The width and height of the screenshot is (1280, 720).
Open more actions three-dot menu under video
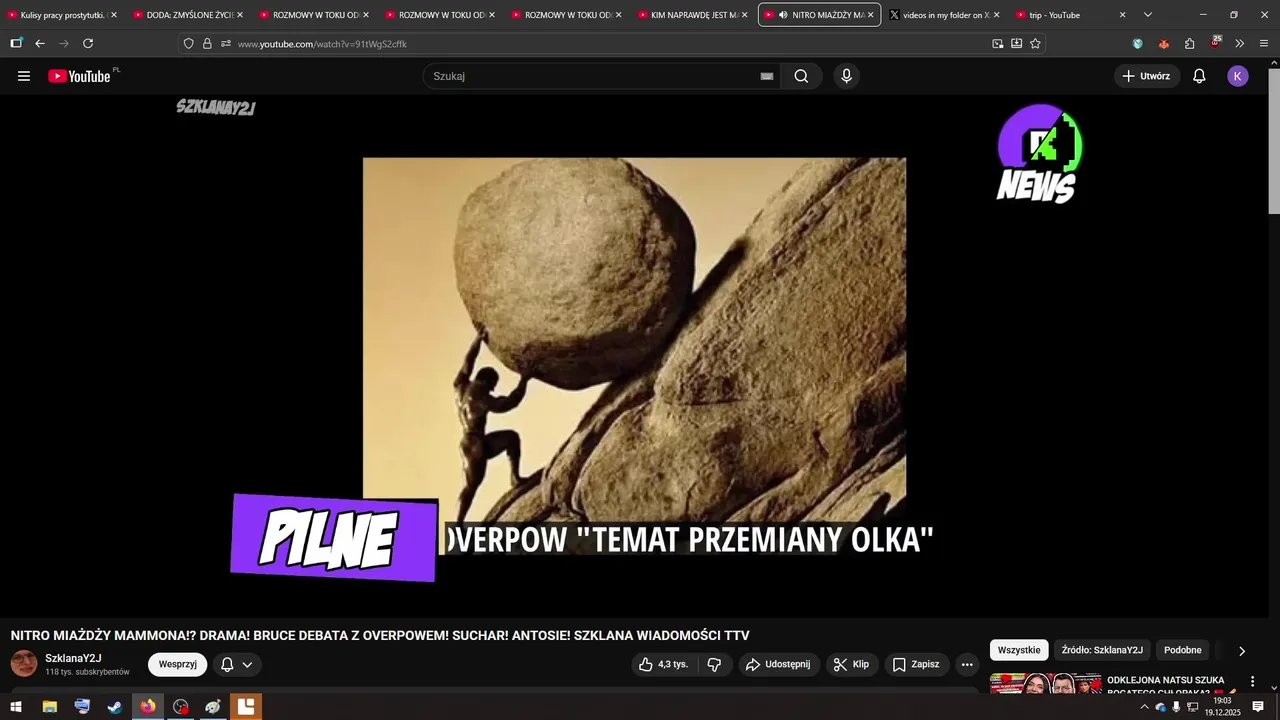[967, 664]
